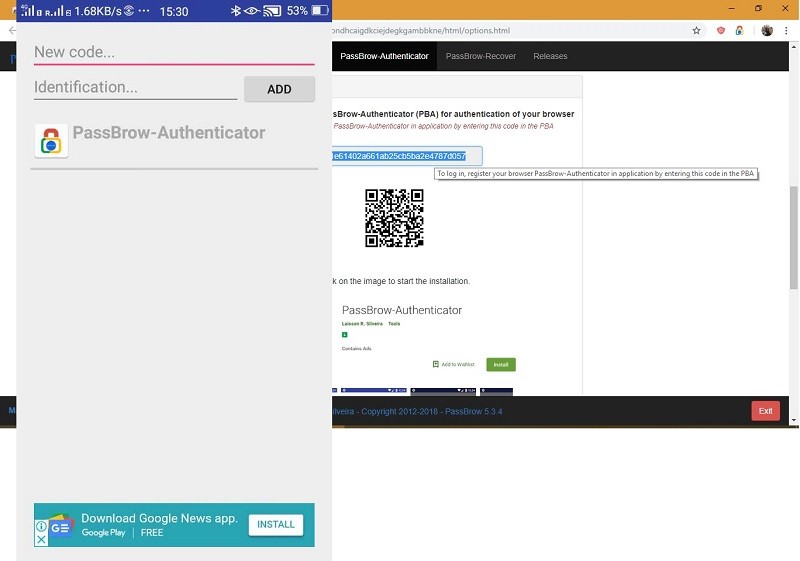Tap the signal strength bars icon

click(28, 10)
